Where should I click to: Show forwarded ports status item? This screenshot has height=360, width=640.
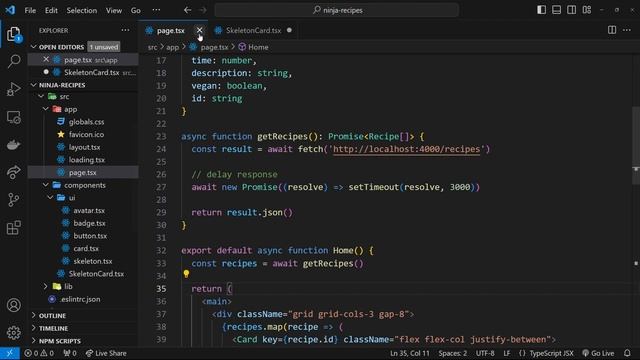pyautogui.click(x=70, y=353)
